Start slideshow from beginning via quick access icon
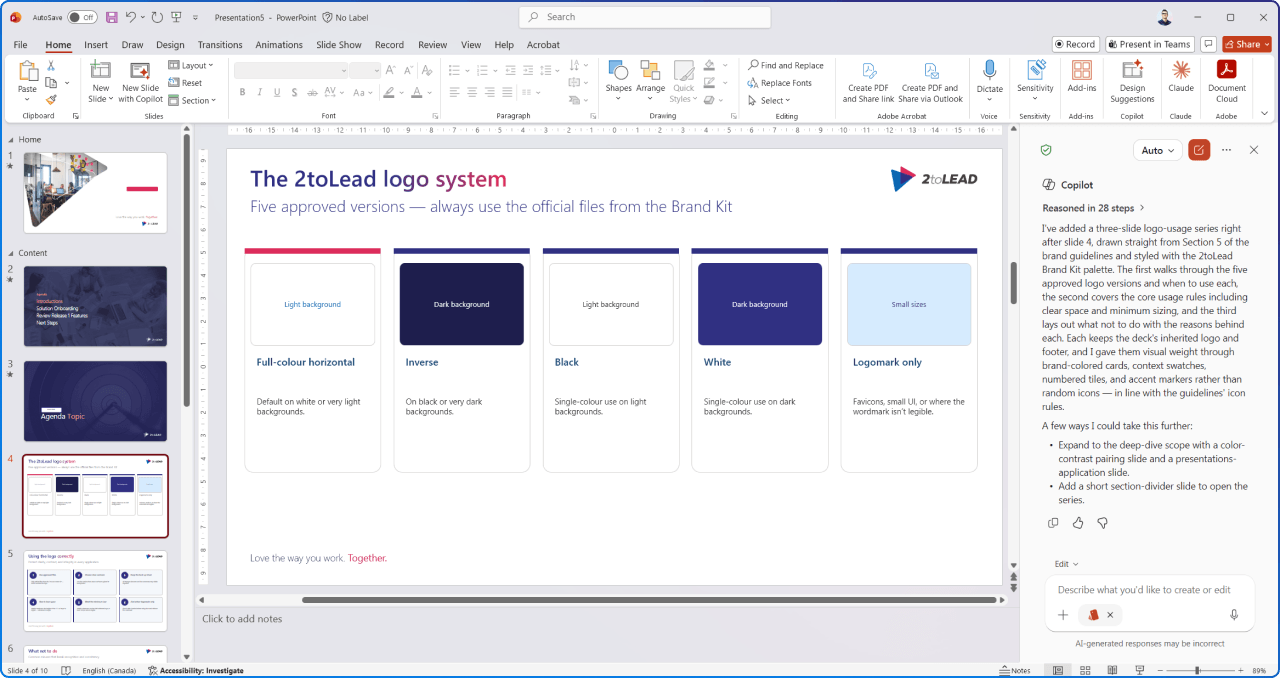This screenshot has height=678, width=1280. point(176,17)
